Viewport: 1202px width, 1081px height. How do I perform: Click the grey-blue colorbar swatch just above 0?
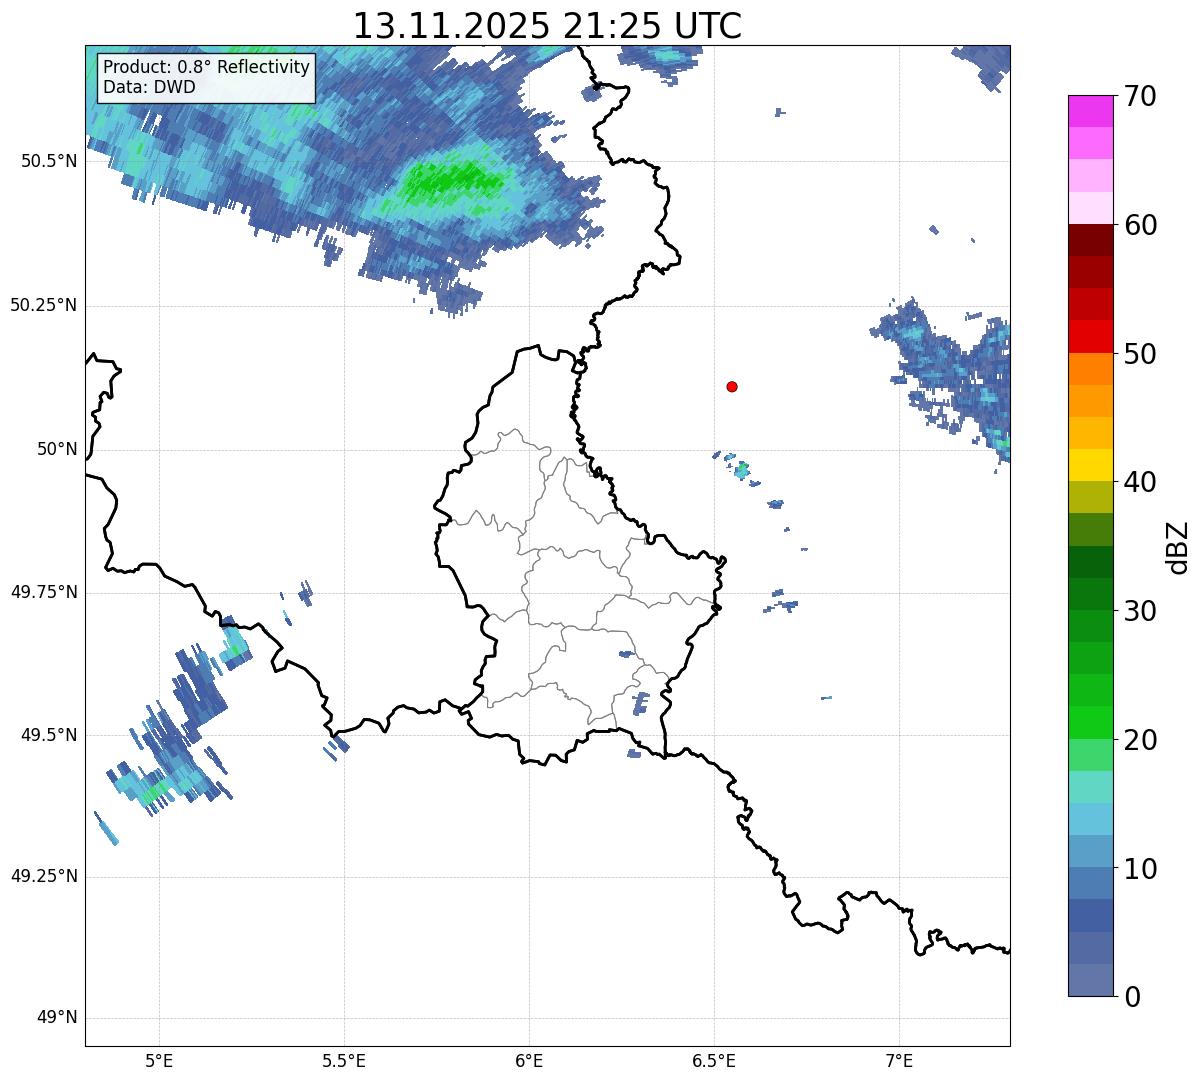click(x=1091, y=980)
